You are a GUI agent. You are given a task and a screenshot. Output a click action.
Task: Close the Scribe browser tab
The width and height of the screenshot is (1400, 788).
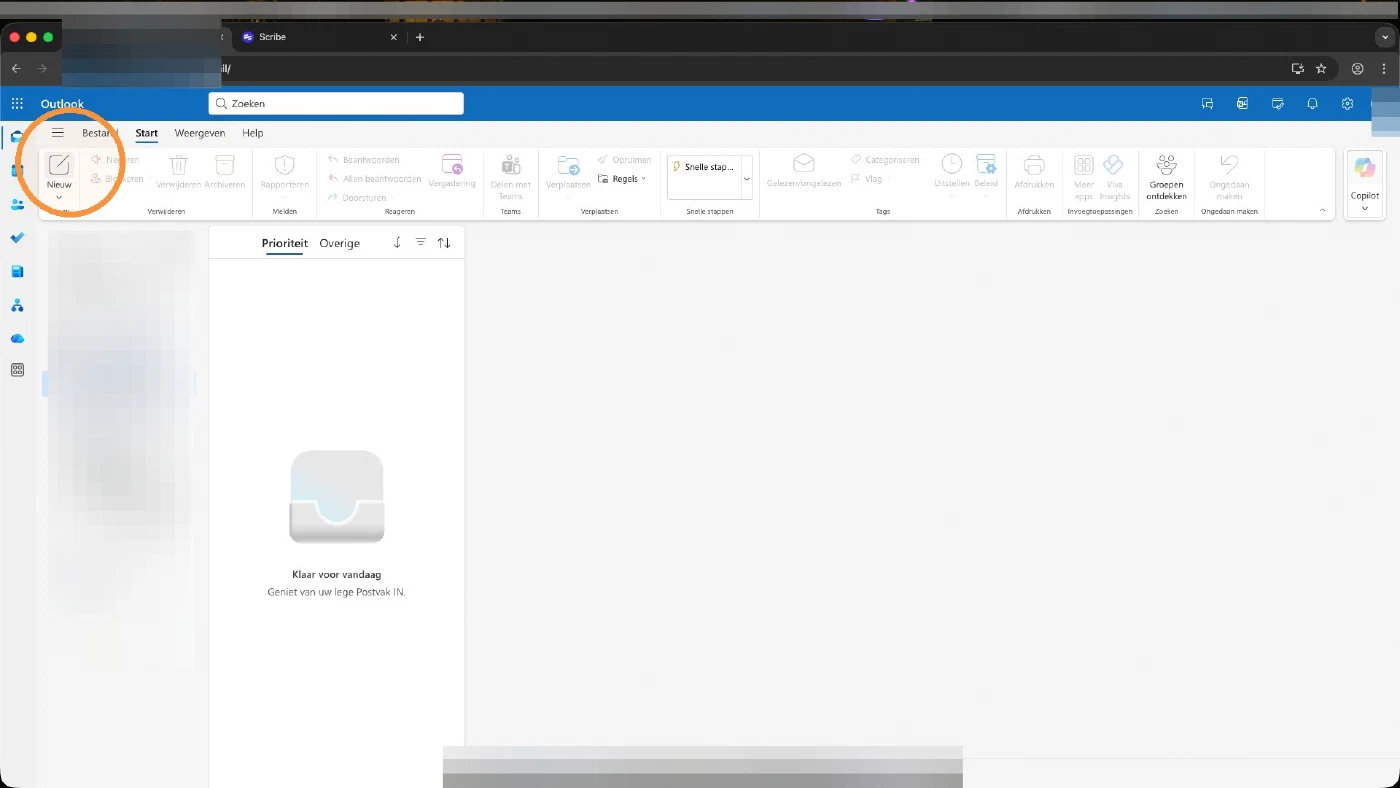[x=393, y=37]
